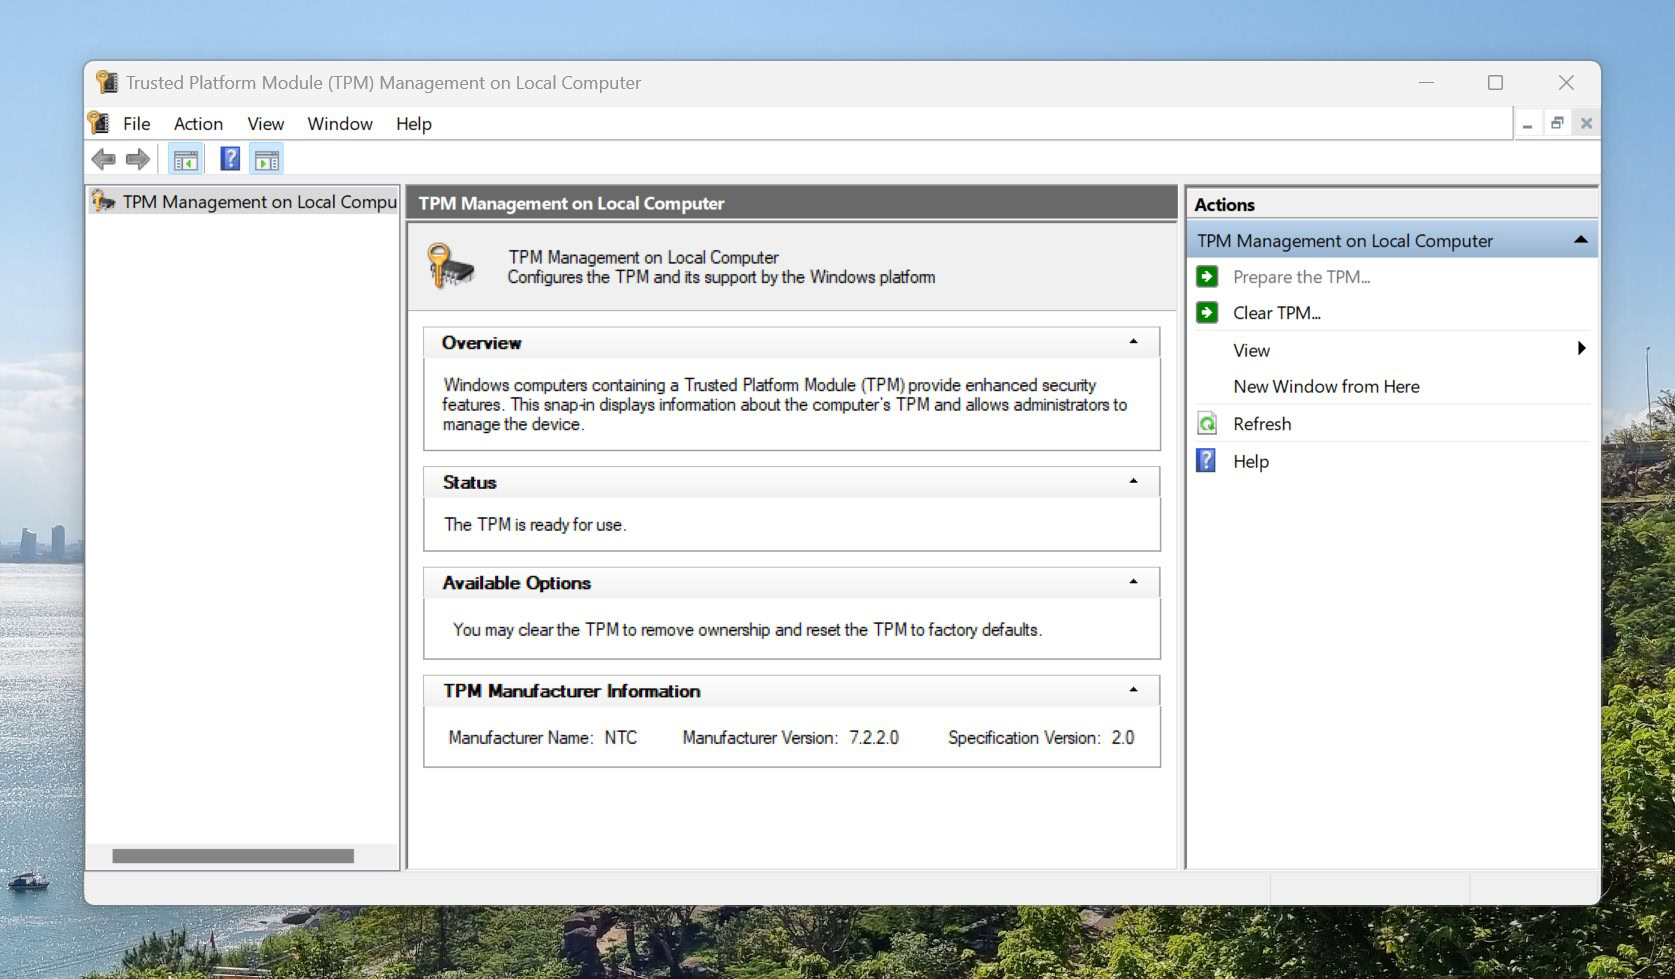1675x979 pixels.
Task: Click the Actions pane header
Action: click(1392, 204)
